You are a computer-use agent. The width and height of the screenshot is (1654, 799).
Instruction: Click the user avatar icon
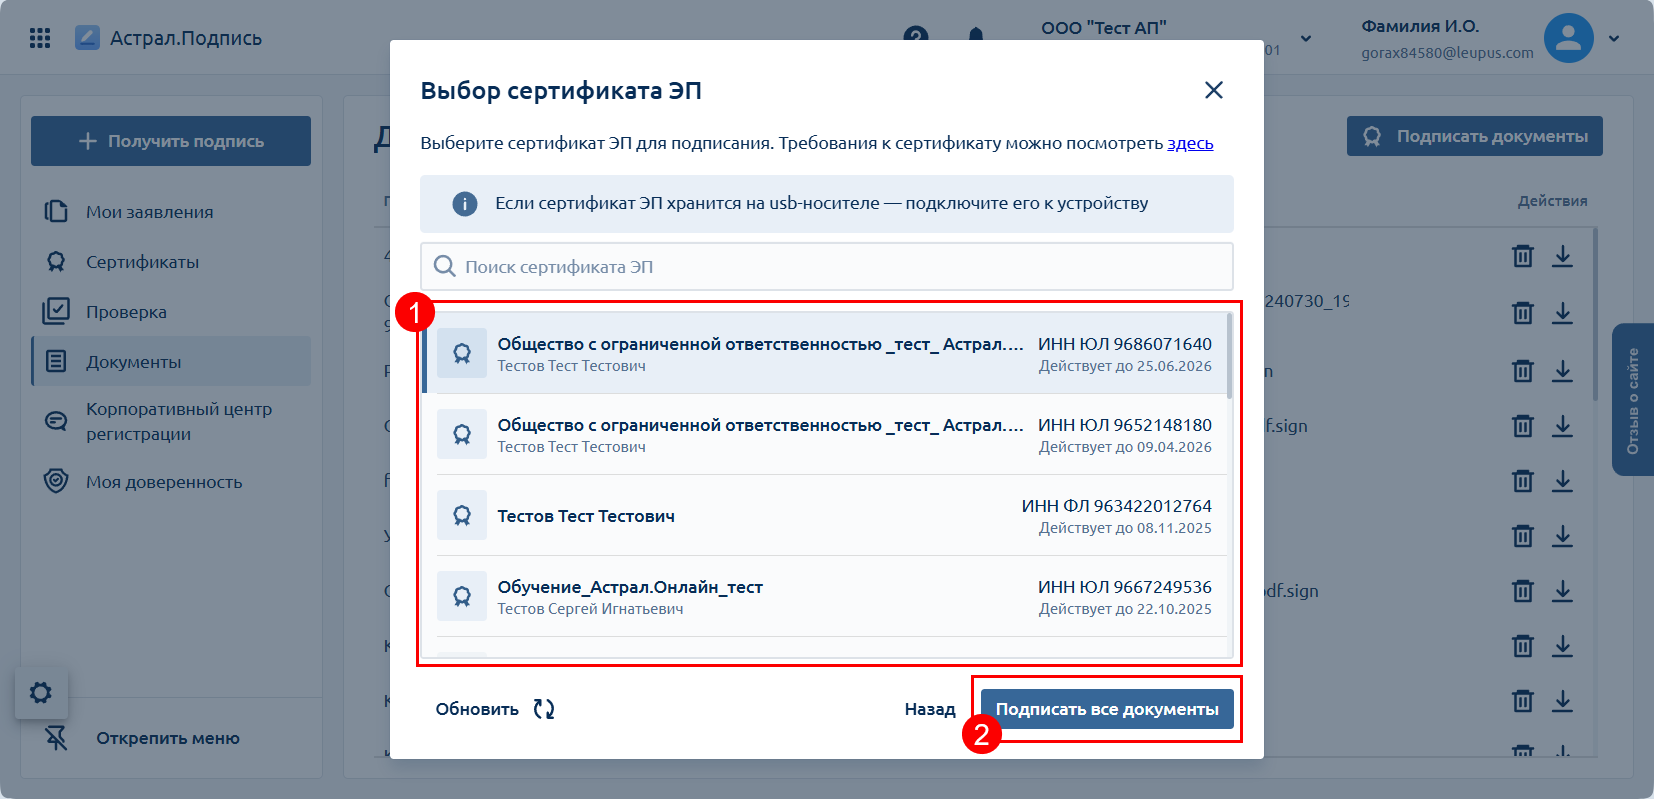[1568, 38]
